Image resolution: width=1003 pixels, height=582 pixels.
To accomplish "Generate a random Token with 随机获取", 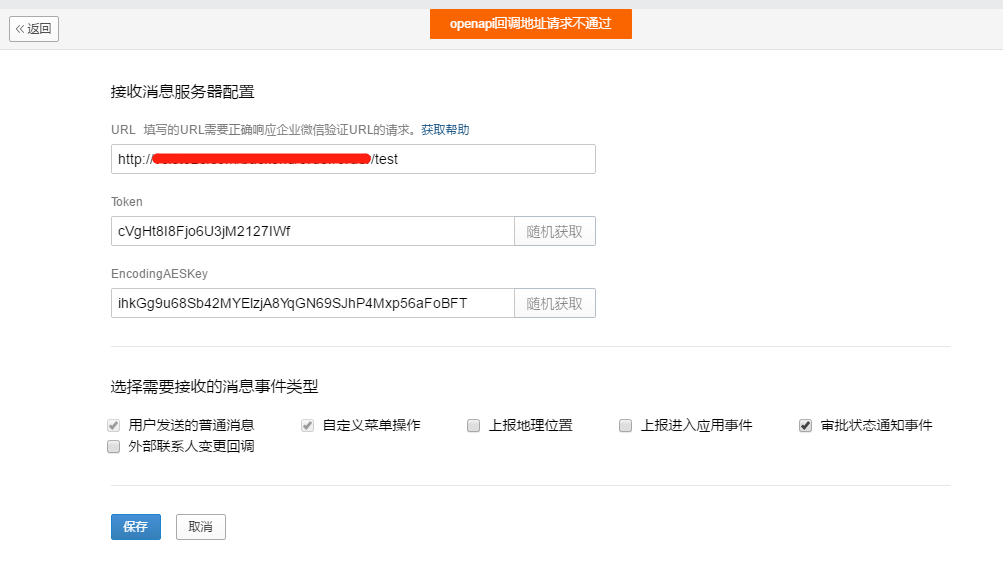I will [555, 232].
